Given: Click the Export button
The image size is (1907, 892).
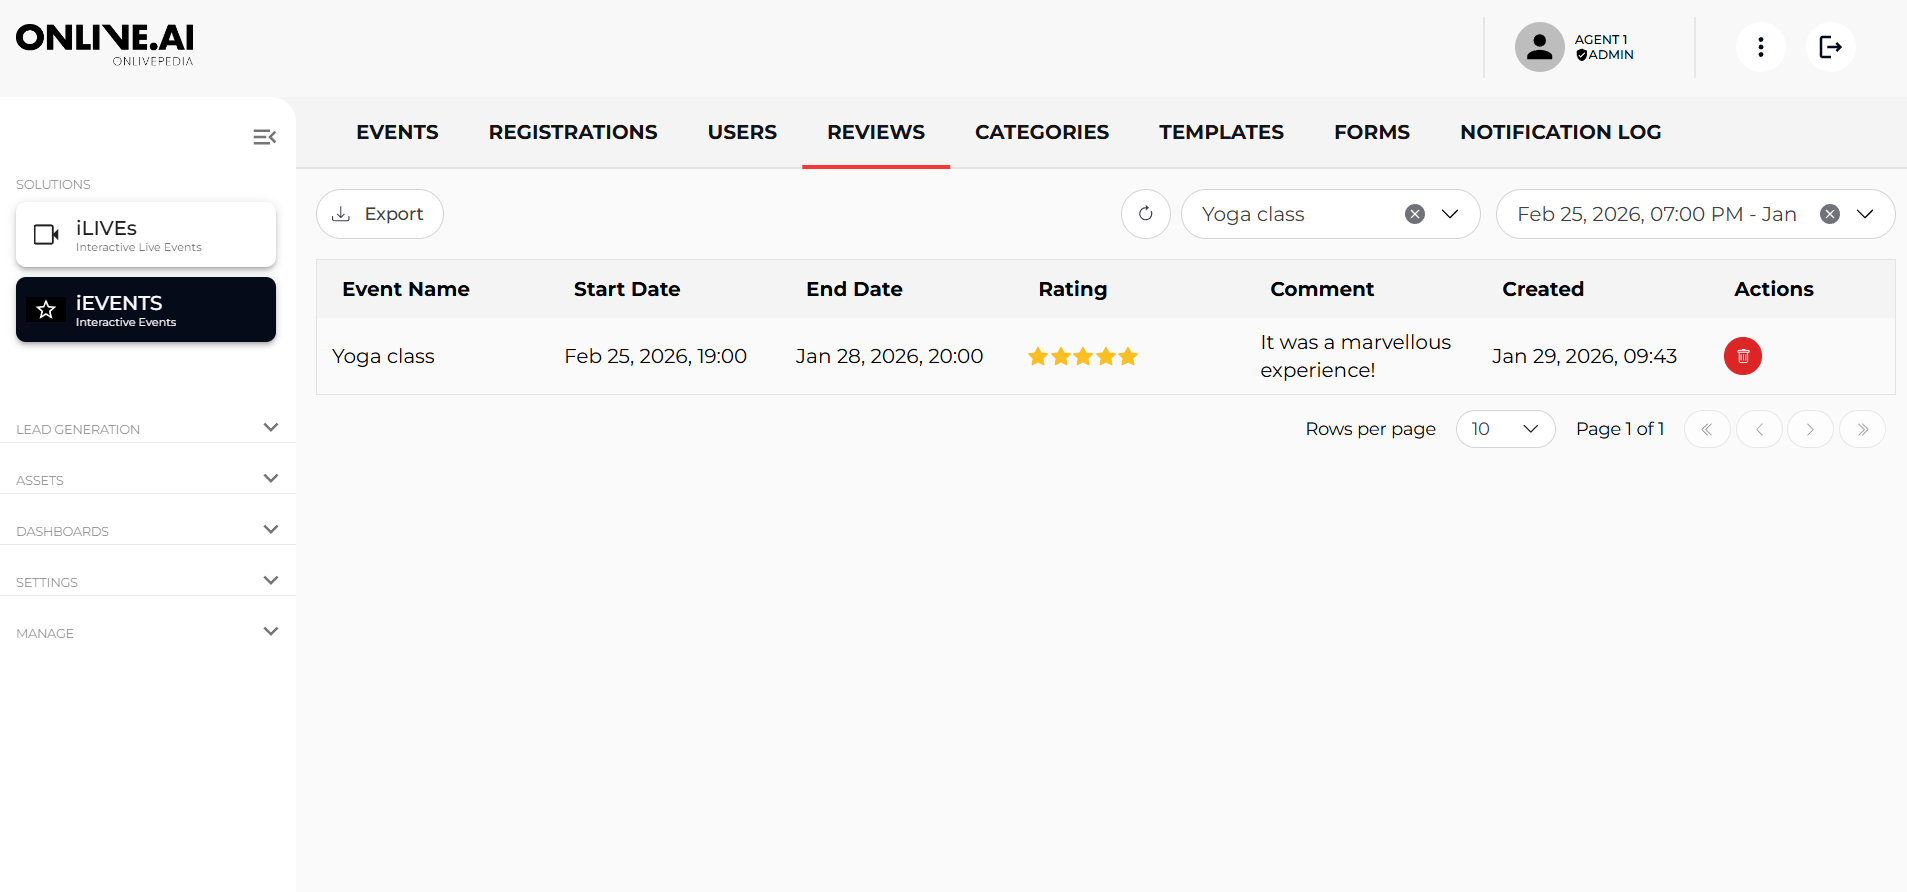Looking at the screenshot, I should click(379, 214).
